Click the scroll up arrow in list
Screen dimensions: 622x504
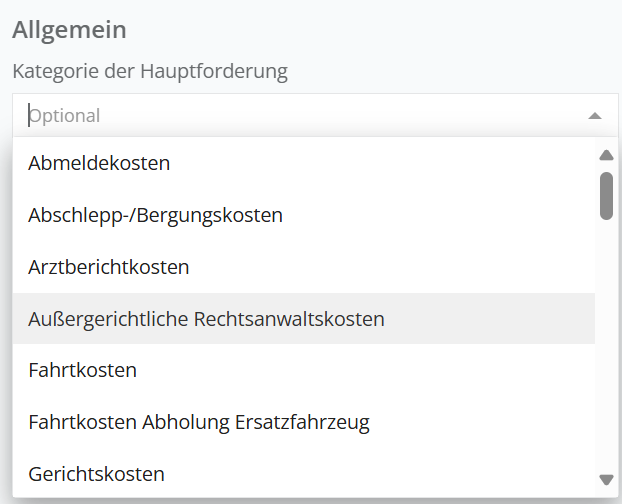605,155
